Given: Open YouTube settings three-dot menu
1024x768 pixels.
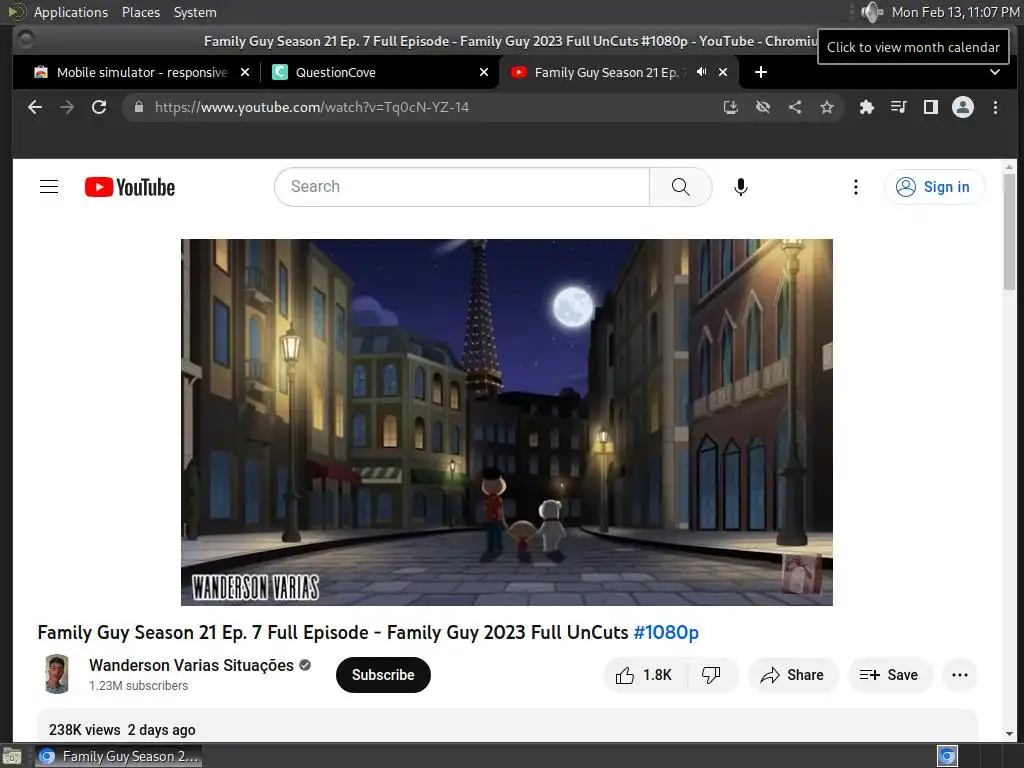Looking at the screenshot, I should tap(856, 187).
